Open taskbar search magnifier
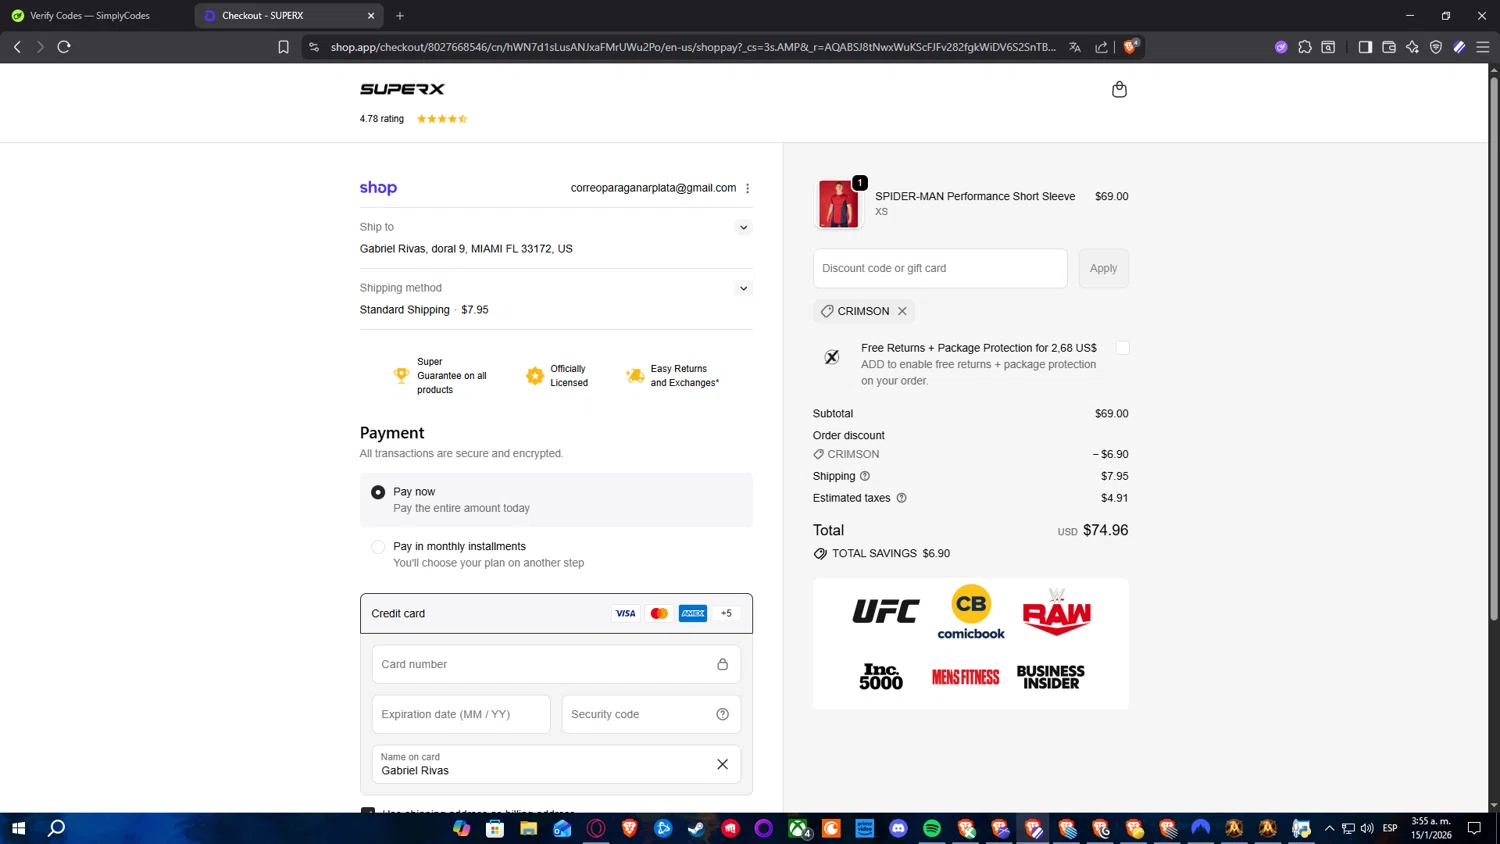1500x844 pixels. tap(57, 828)
